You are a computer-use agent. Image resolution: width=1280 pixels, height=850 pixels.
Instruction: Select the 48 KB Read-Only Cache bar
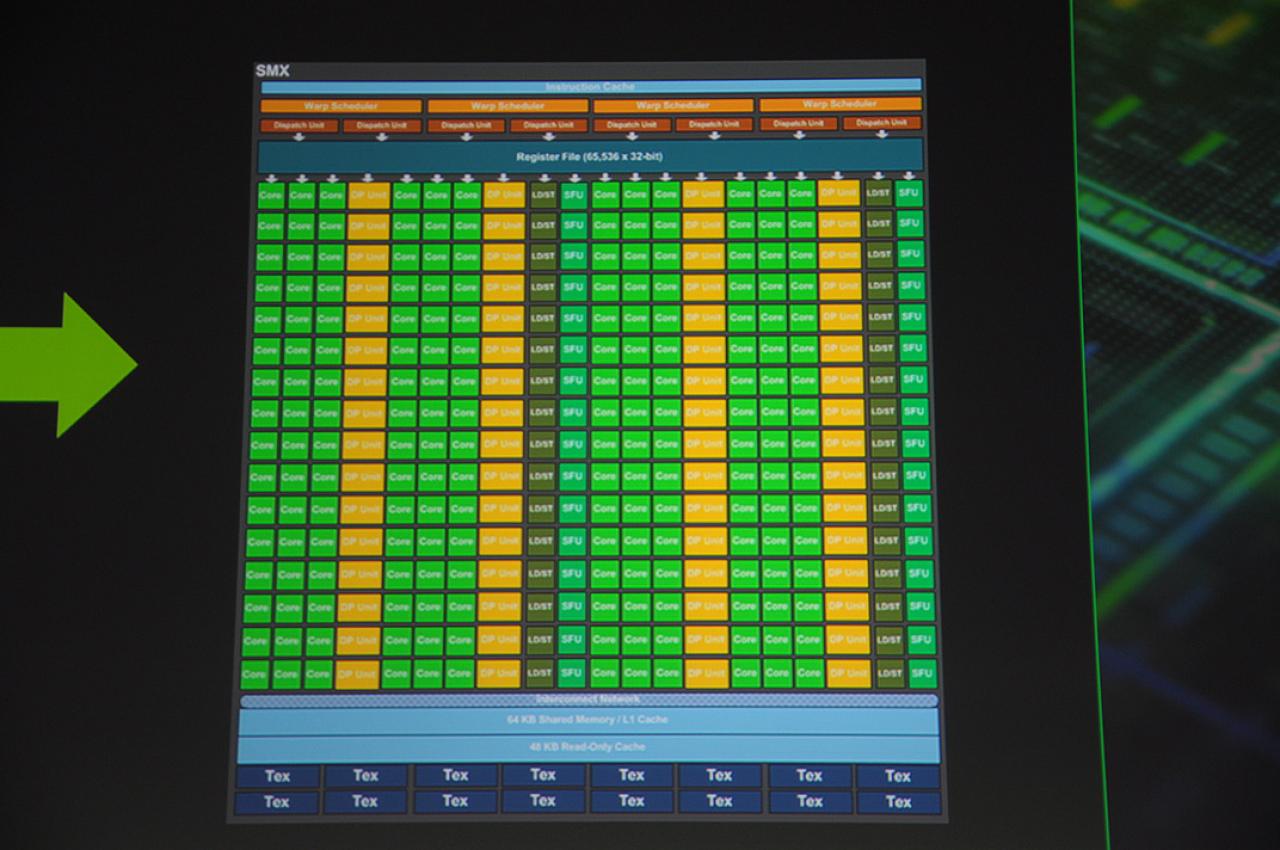(588, 747)
